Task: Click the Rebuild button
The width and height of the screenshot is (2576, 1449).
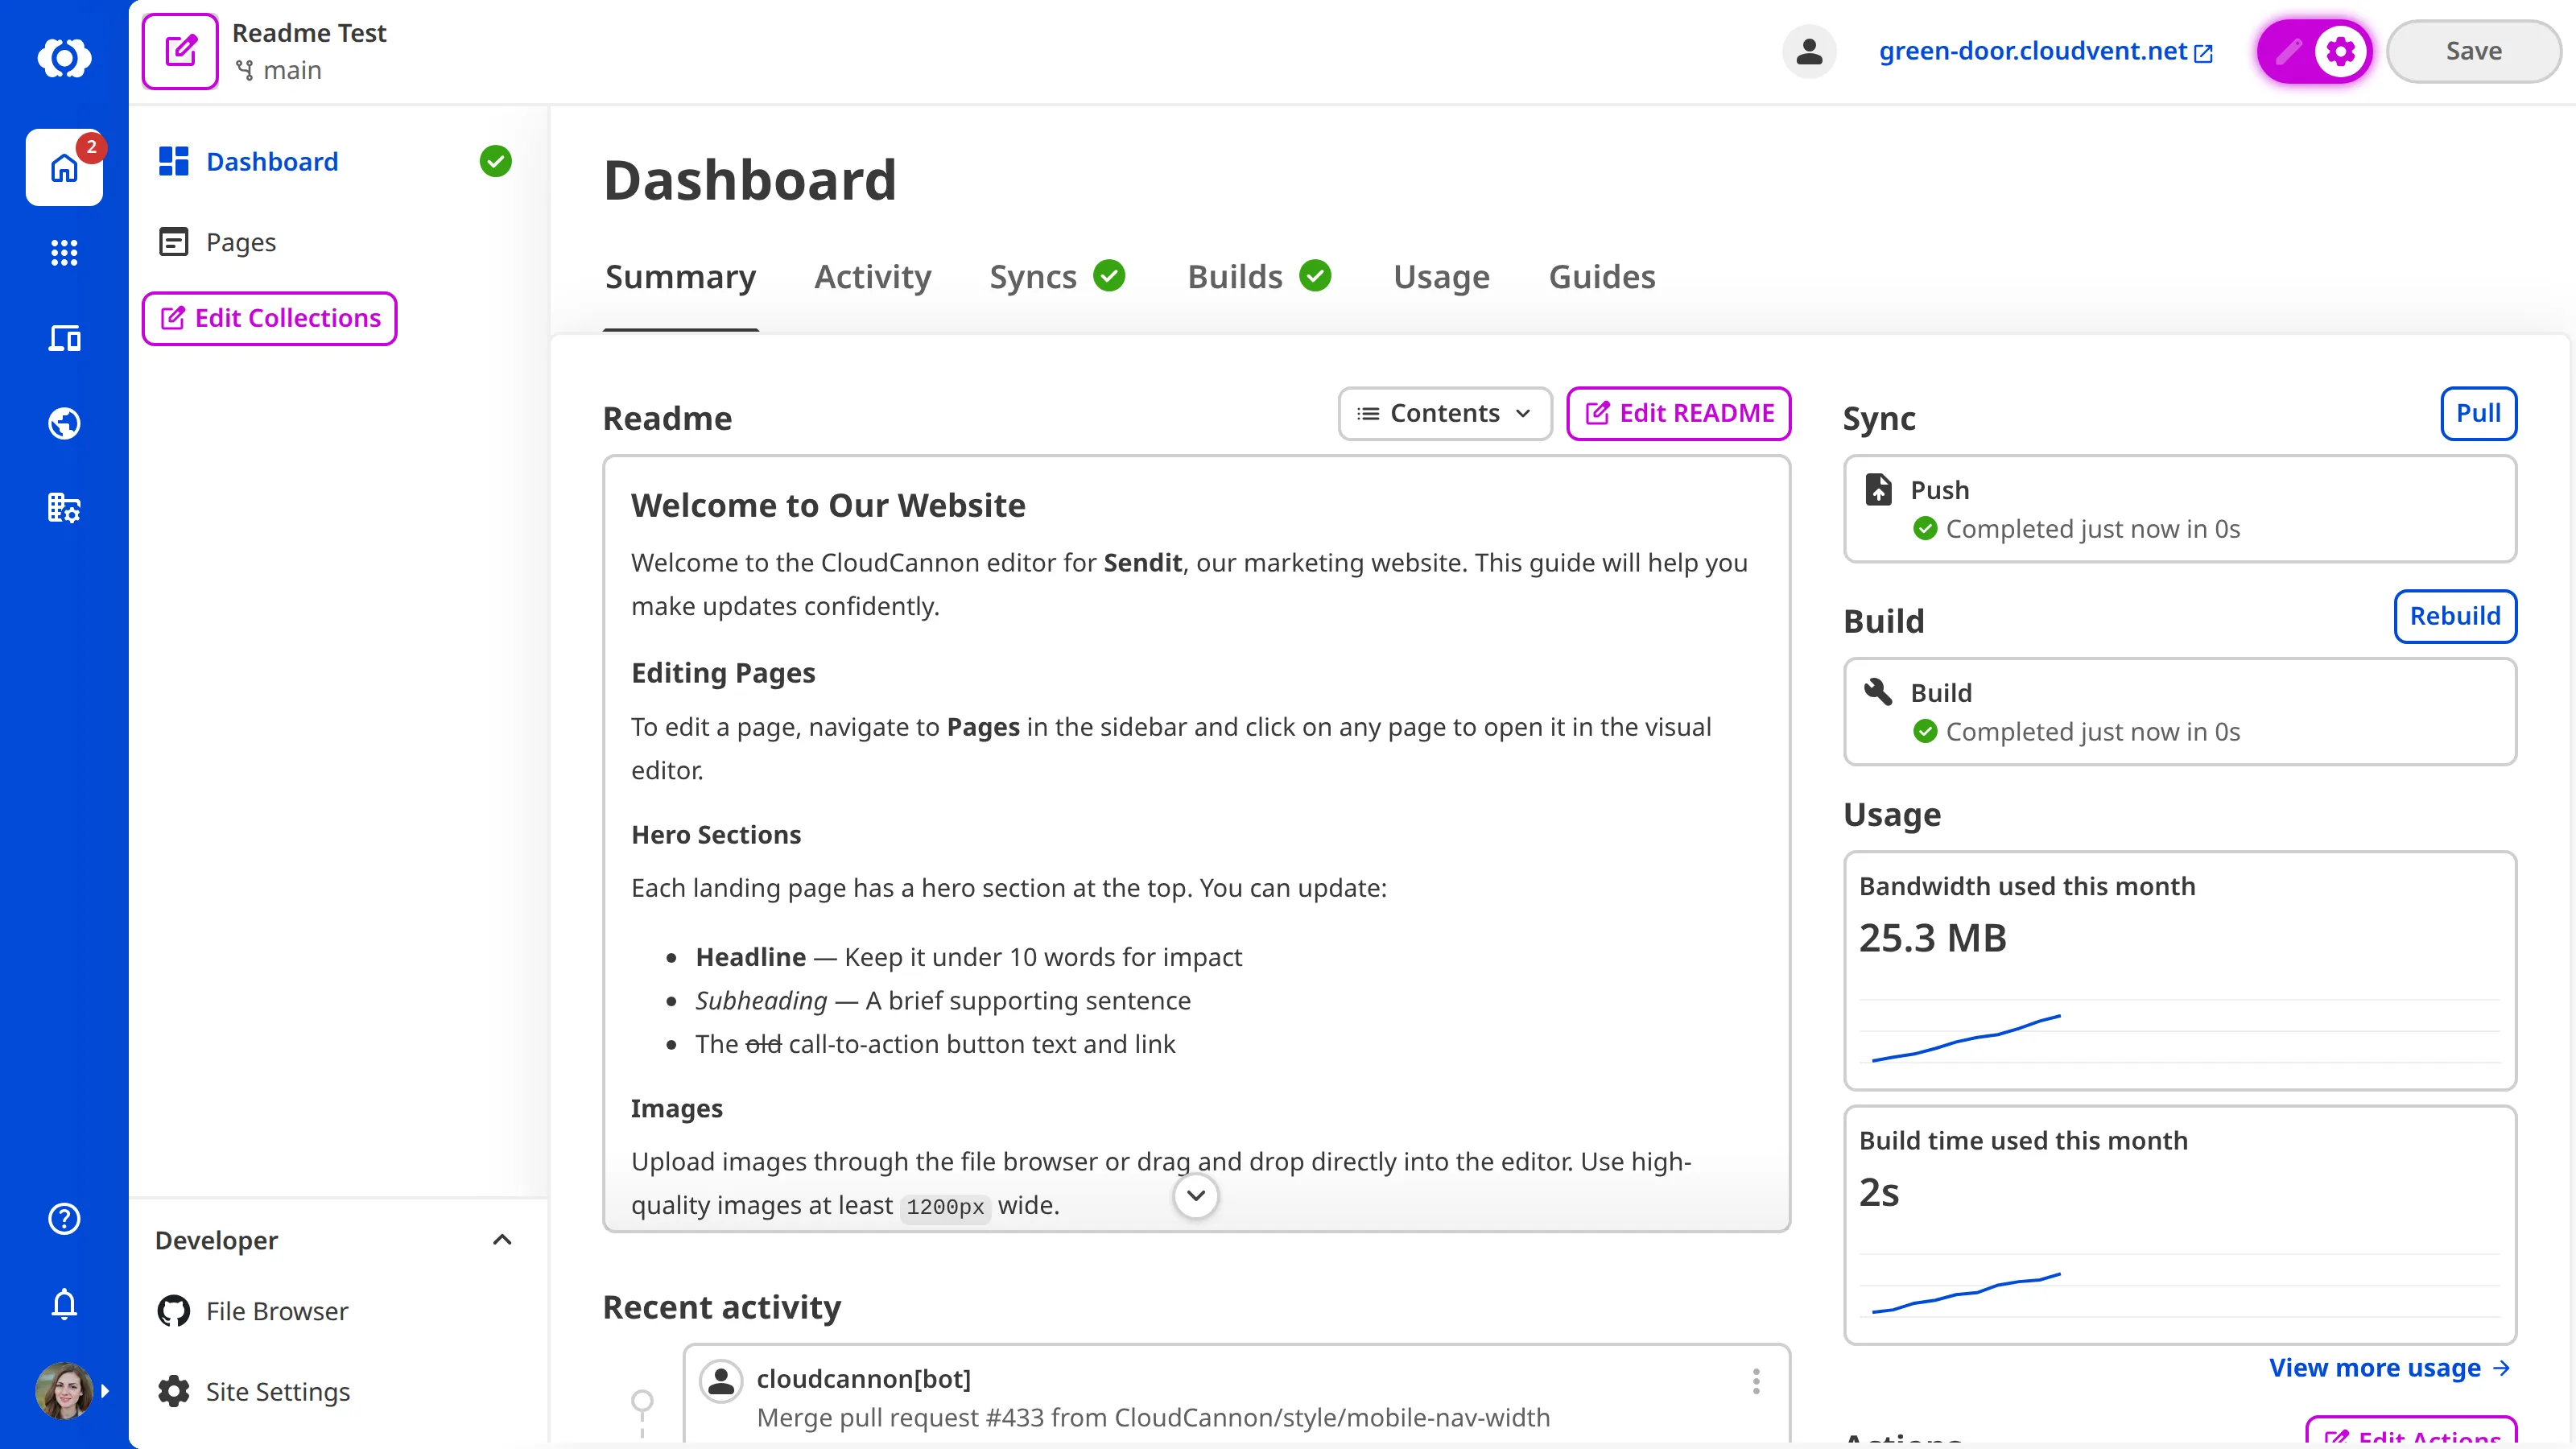Action: (x=2455, y=616)
